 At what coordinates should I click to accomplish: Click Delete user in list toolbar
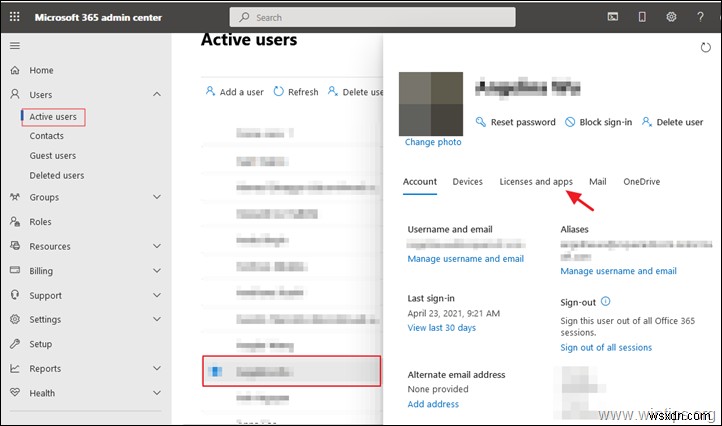(355, 92)
